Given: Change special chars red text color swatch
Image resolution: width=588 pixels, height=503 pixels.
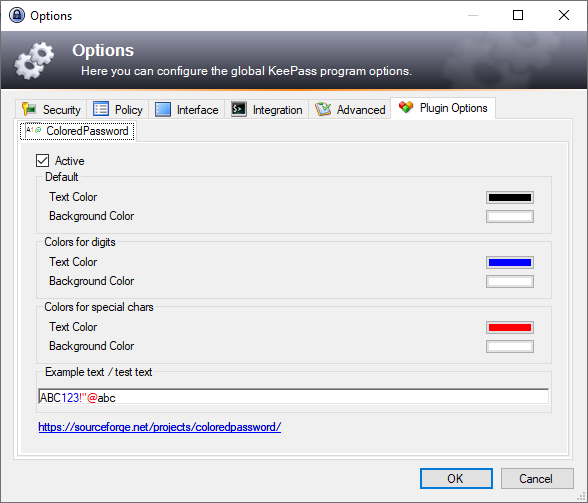Looking at the screenshot, I should [x=510, y=327].
